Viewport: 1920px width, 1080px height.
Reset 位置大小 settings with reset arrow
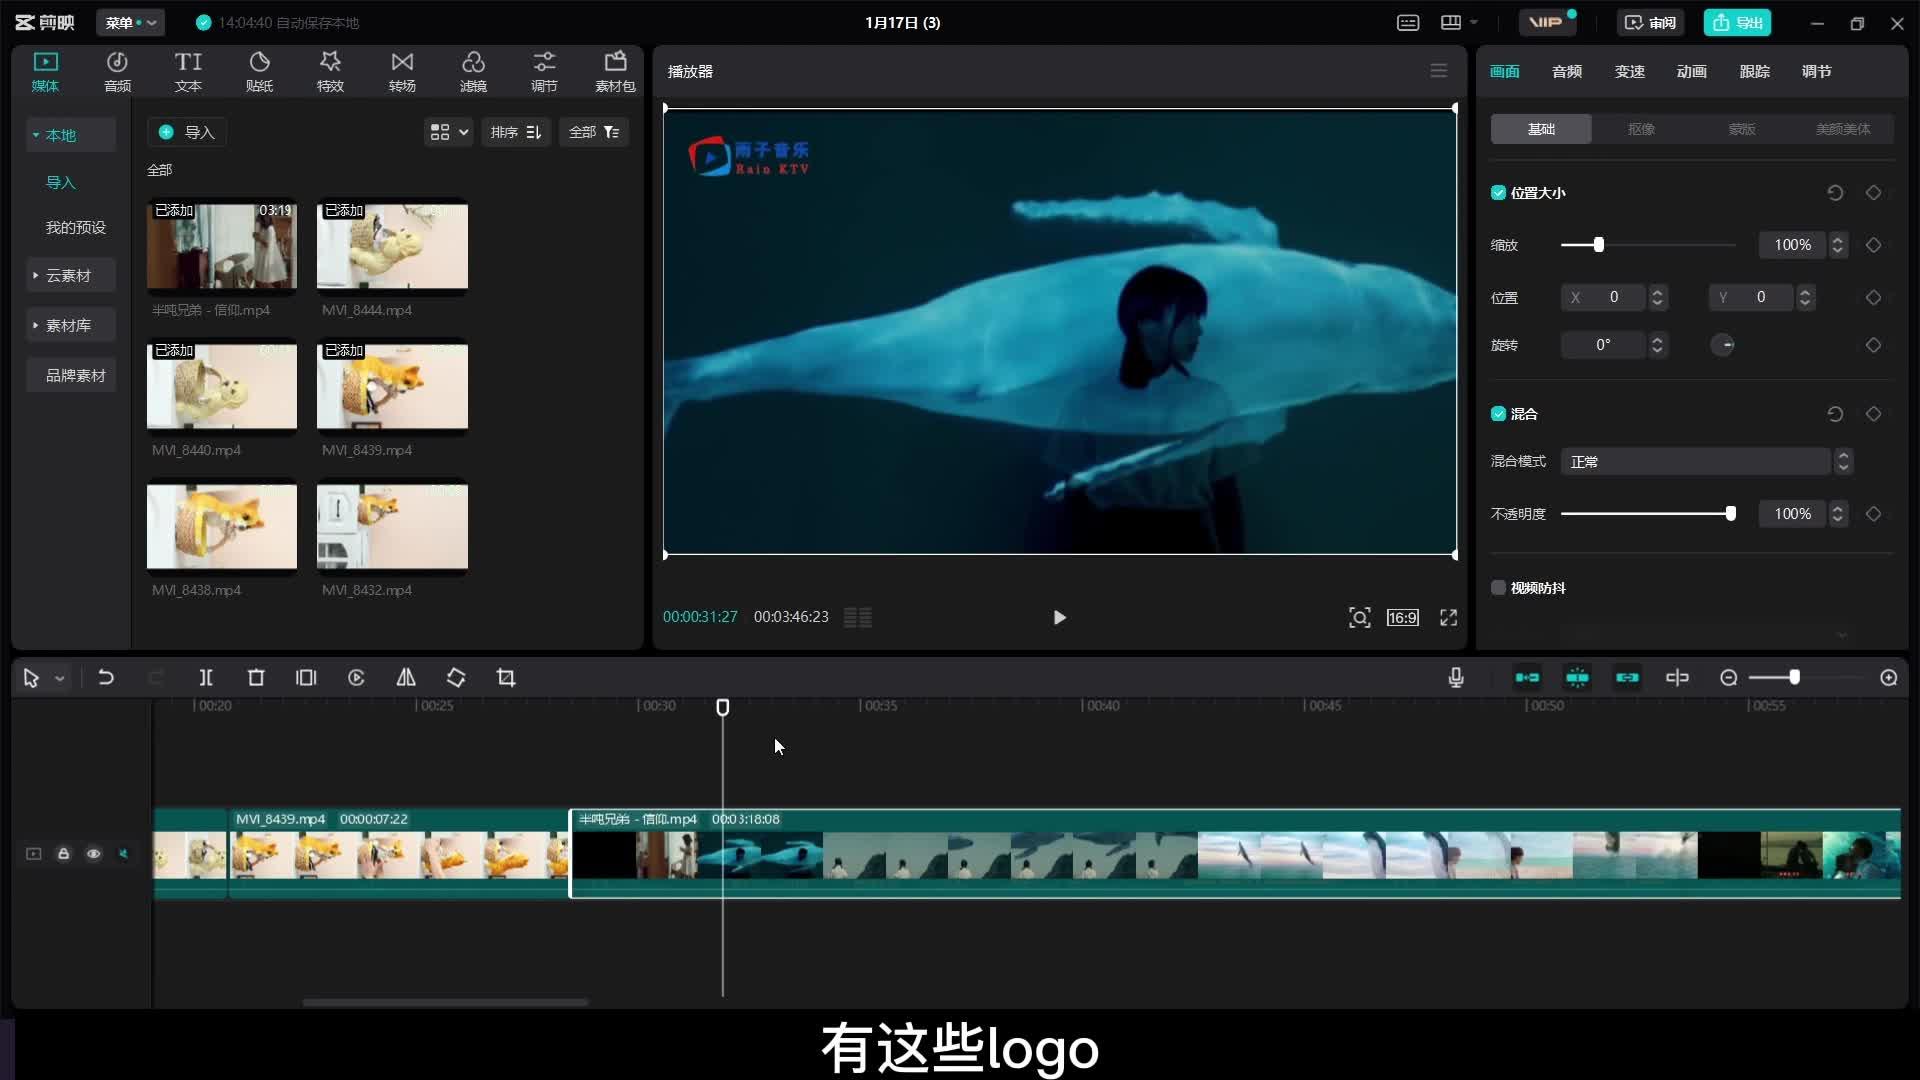1835,193
